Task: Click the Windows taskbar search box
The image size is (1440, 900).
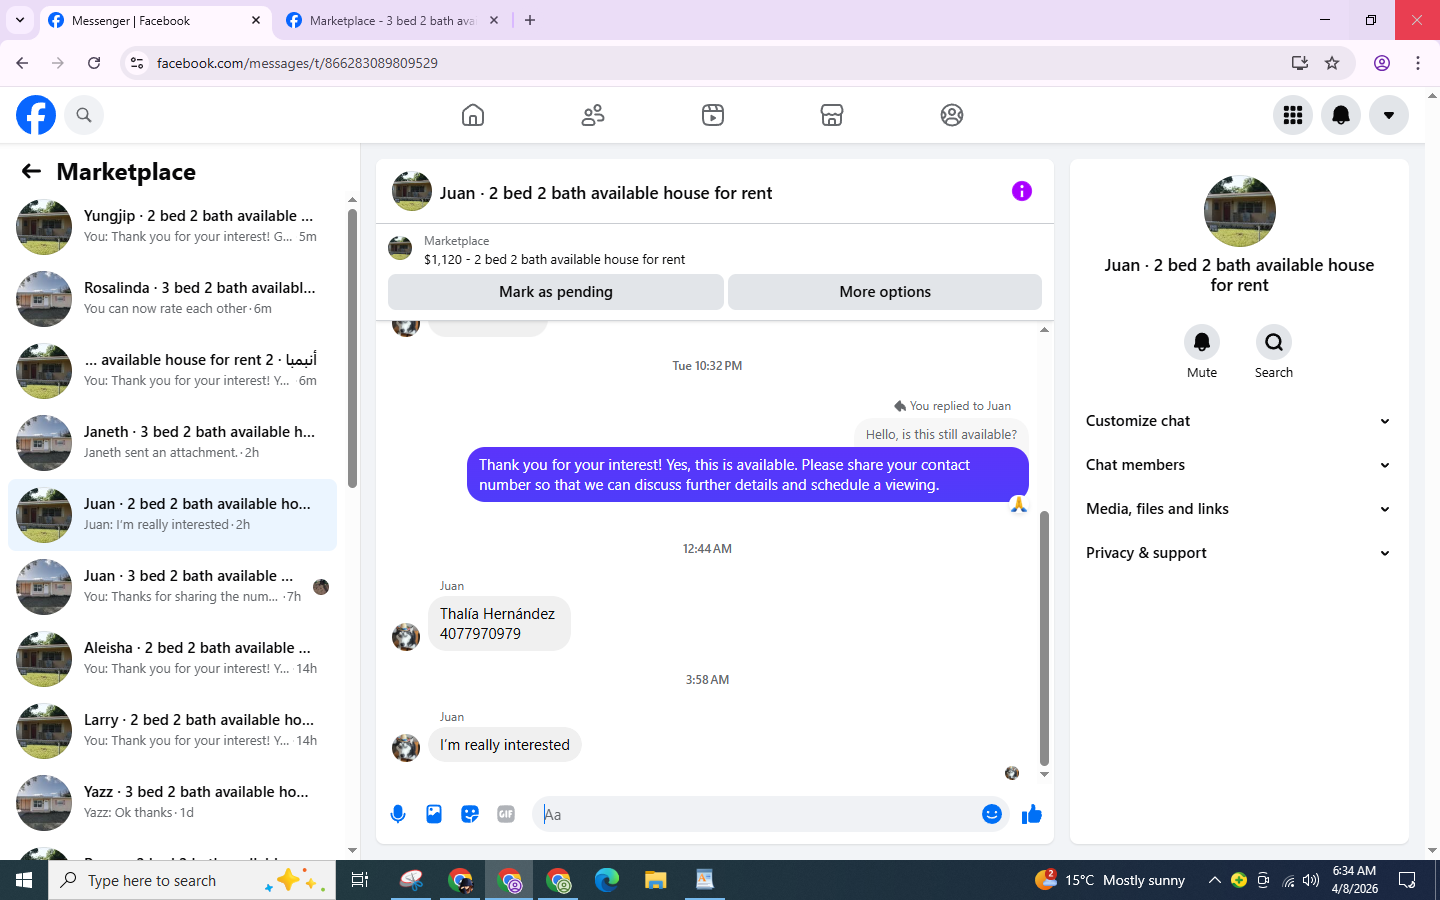Action: [x=192, y=880]
